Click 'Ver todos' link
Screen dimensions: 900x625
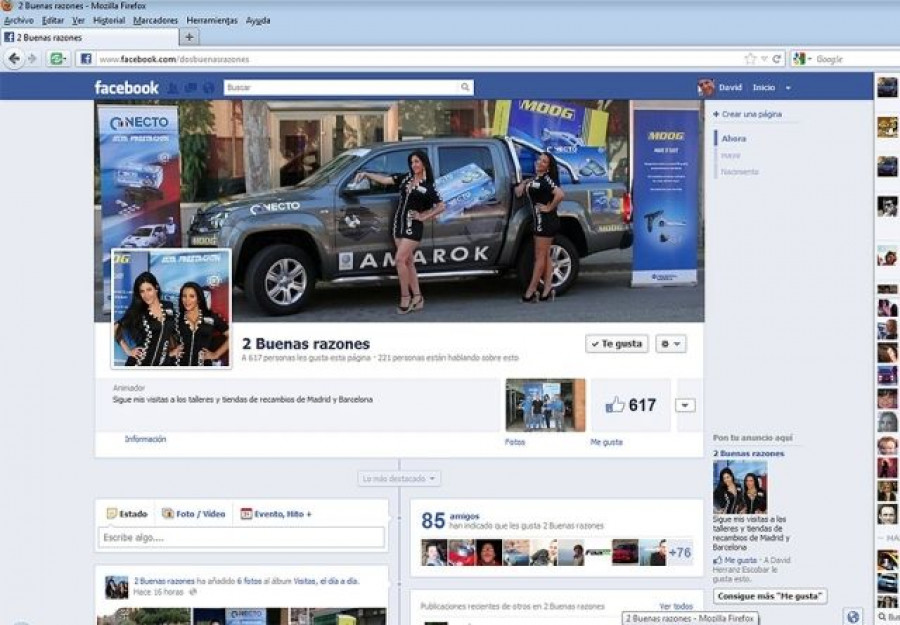[676, 606]
